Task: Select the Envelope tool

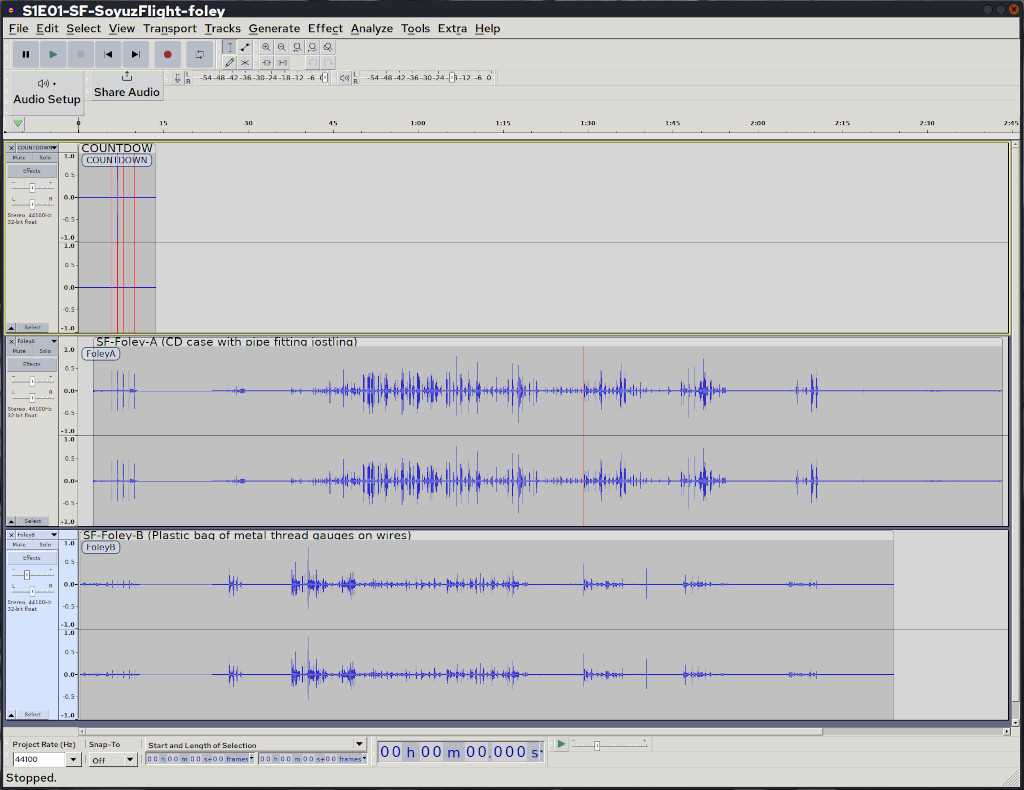Action: pos(245,47)
